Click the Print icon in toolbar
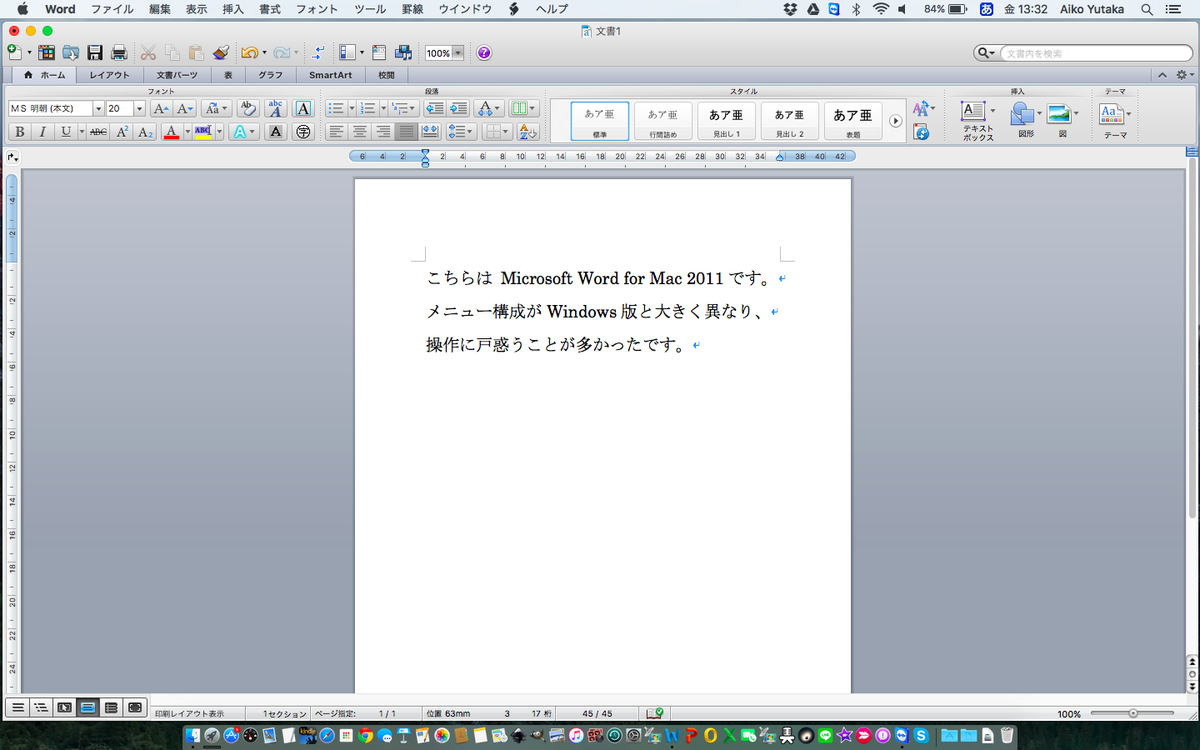Viewport: 1200px width, 750px height. (119, 52)
